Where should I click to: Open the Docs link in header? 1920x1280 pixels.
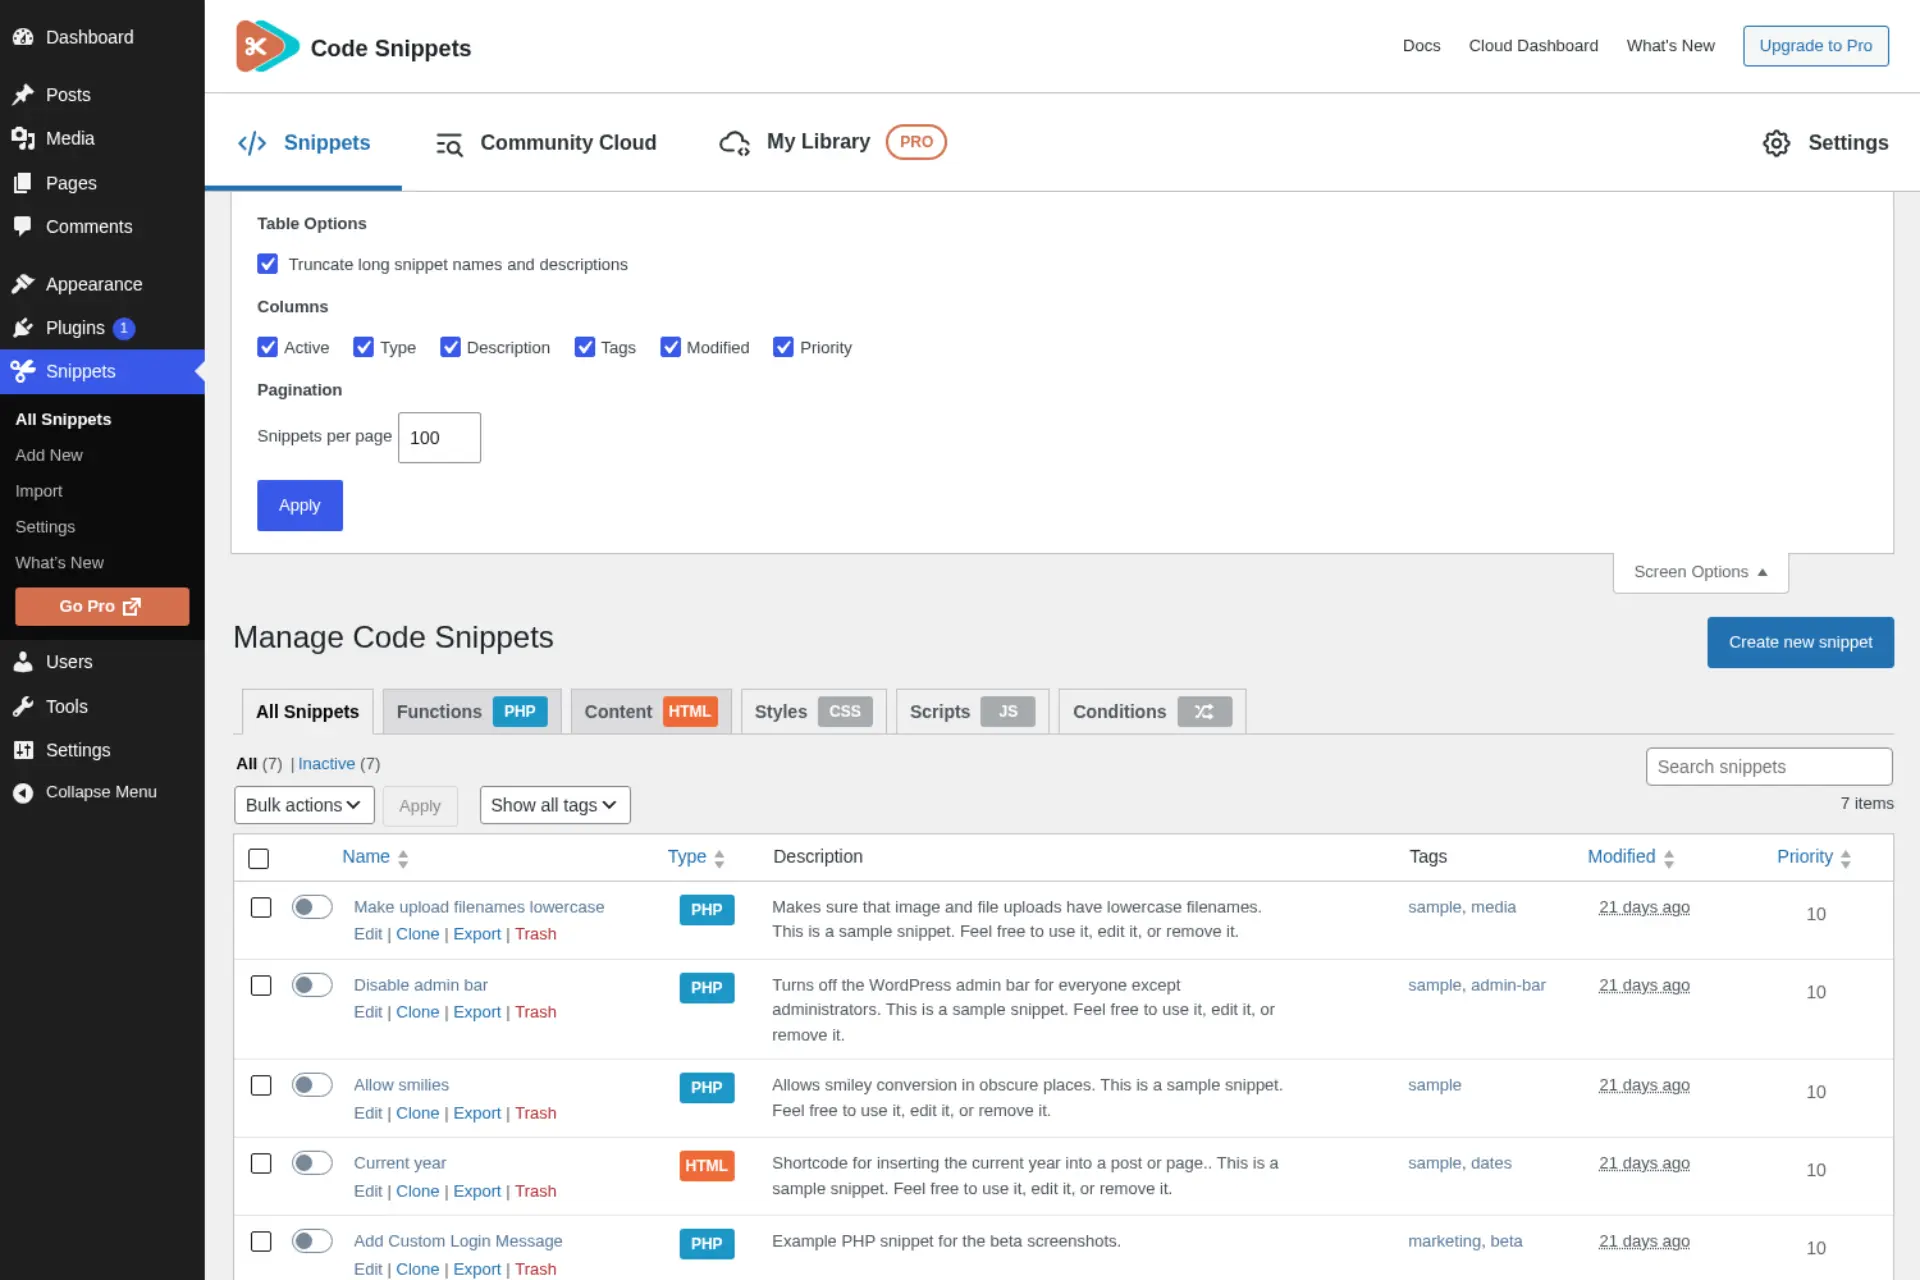(1421, 46)
